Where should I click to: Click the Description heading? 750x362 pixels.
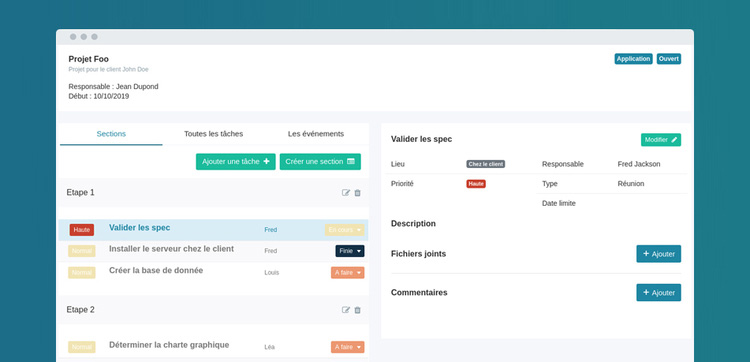(413, 223)
